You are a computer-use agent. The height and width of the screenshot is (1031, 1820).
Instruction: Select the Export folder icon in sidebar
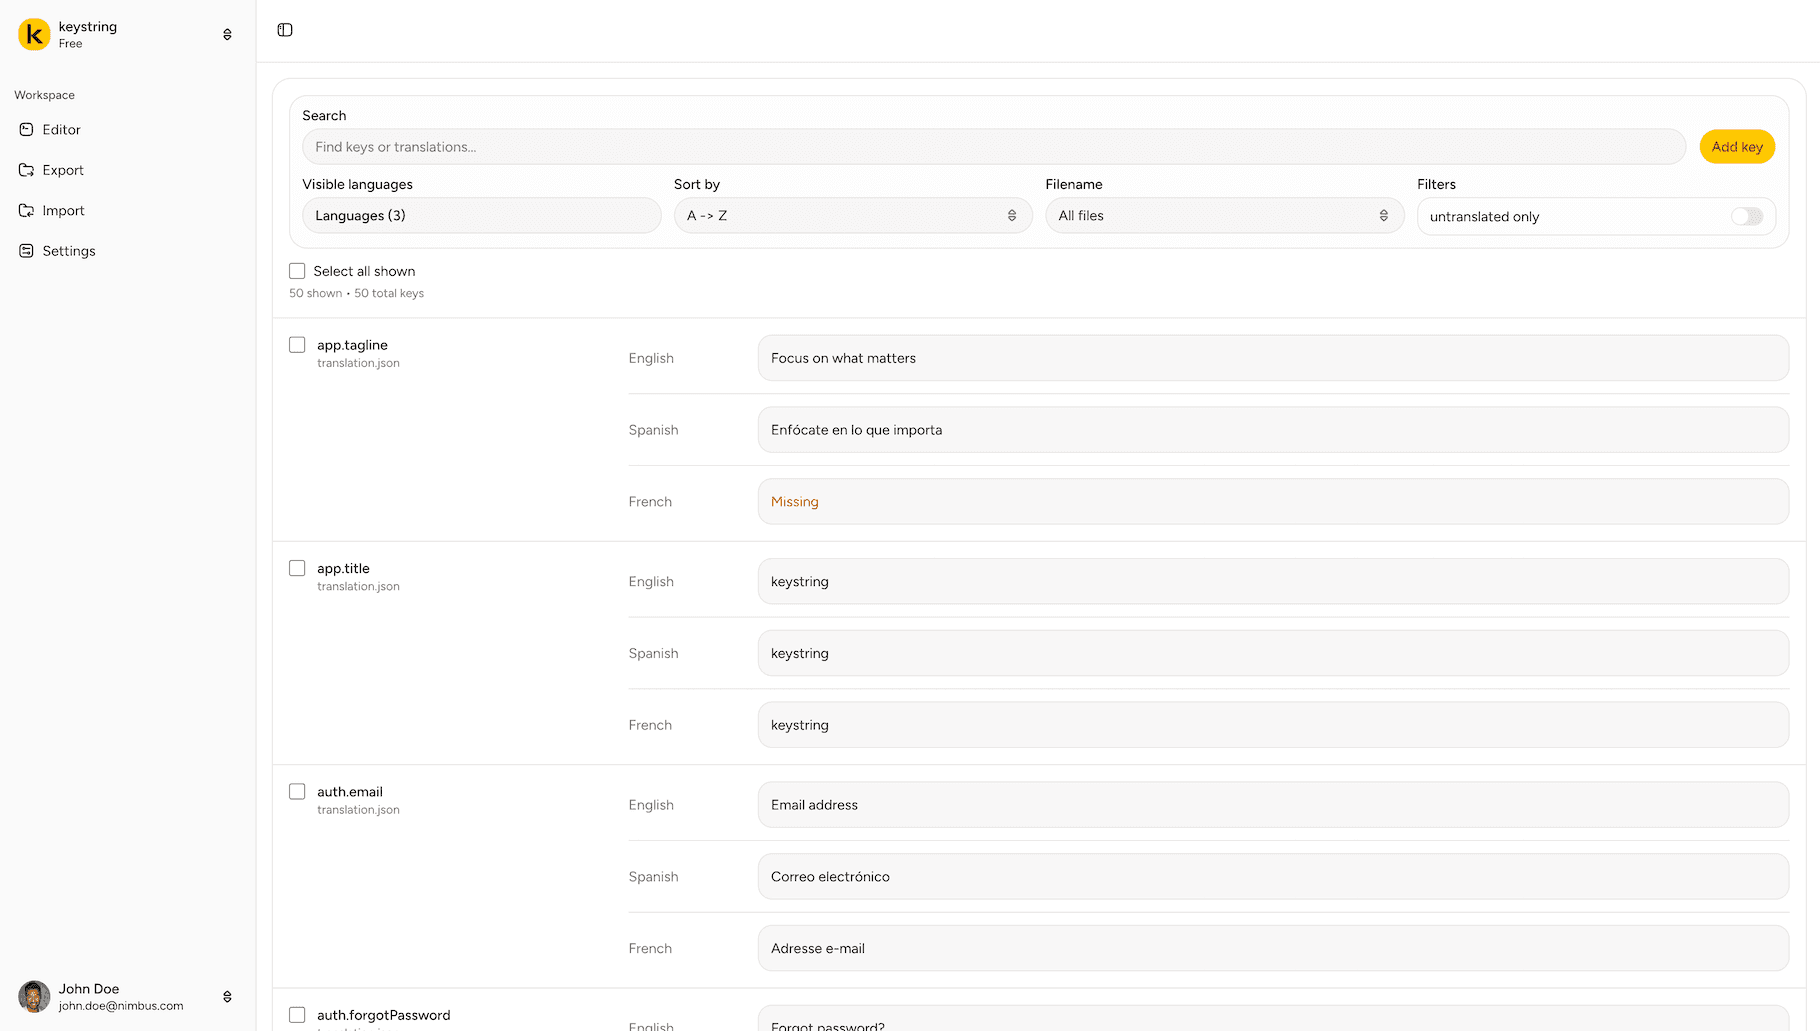27,170
